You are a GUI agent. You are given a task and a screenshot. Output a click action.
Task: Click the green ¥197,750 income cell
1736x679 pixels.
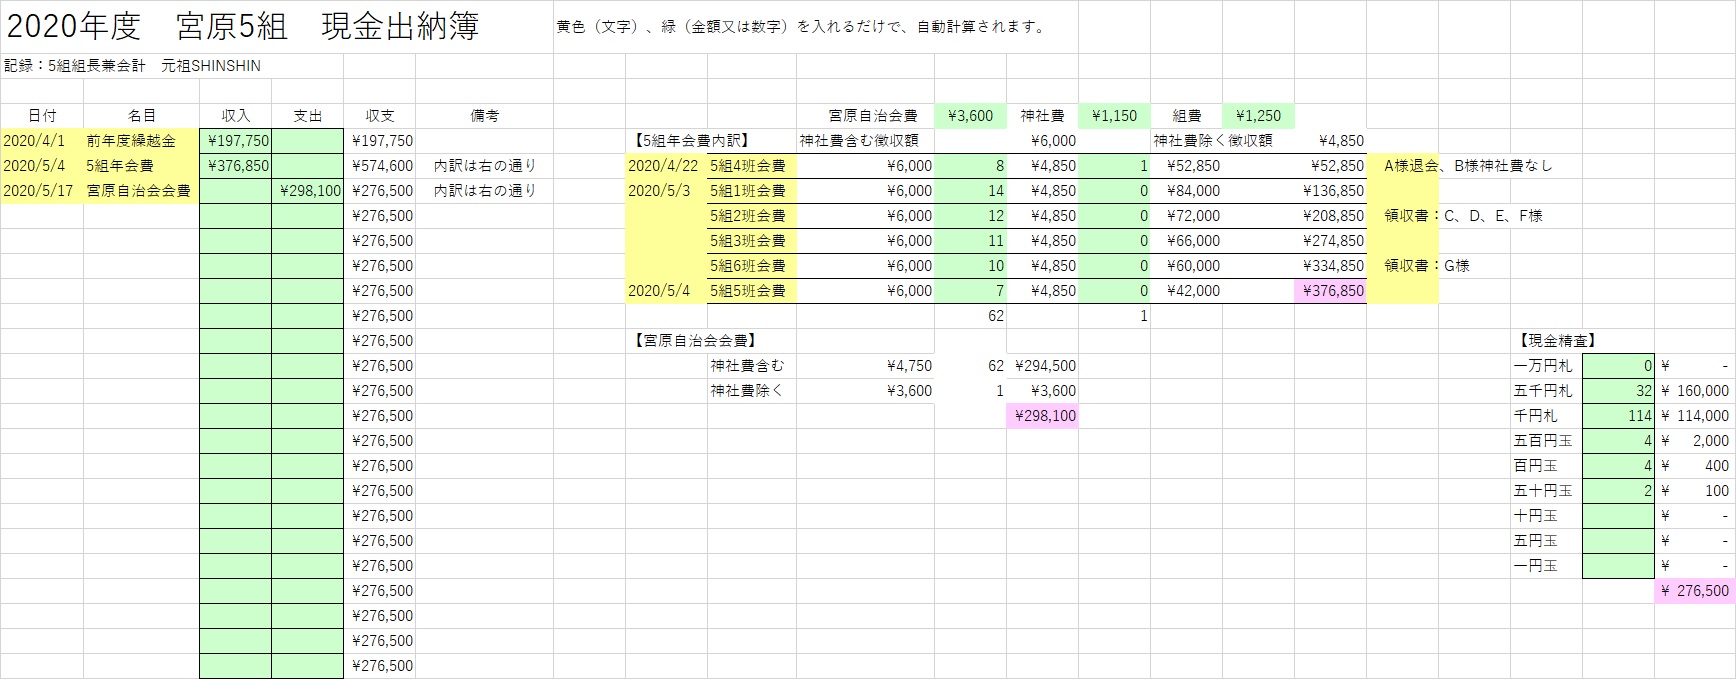pos(236,141)
